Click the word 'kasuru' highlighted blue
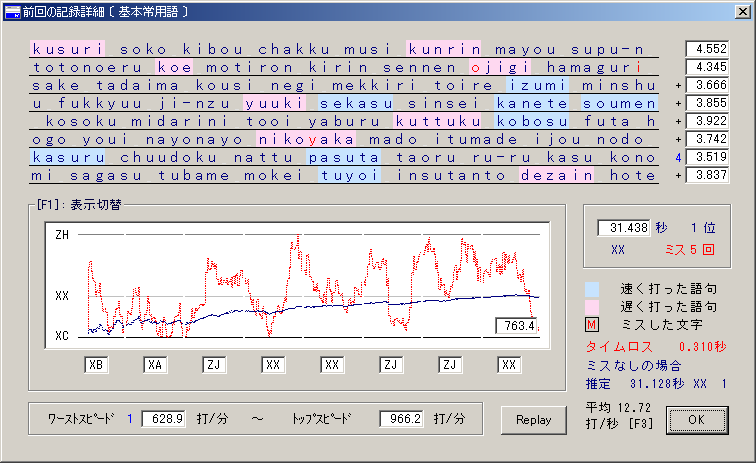Screen dimensions: 756x463 coord(68,157)
